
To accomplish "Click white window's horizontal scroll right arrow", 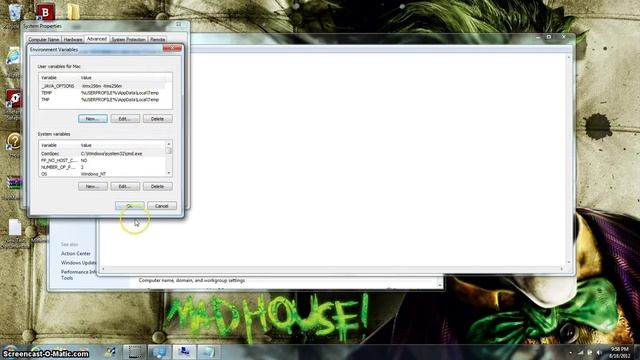I will tap(562, 269).
